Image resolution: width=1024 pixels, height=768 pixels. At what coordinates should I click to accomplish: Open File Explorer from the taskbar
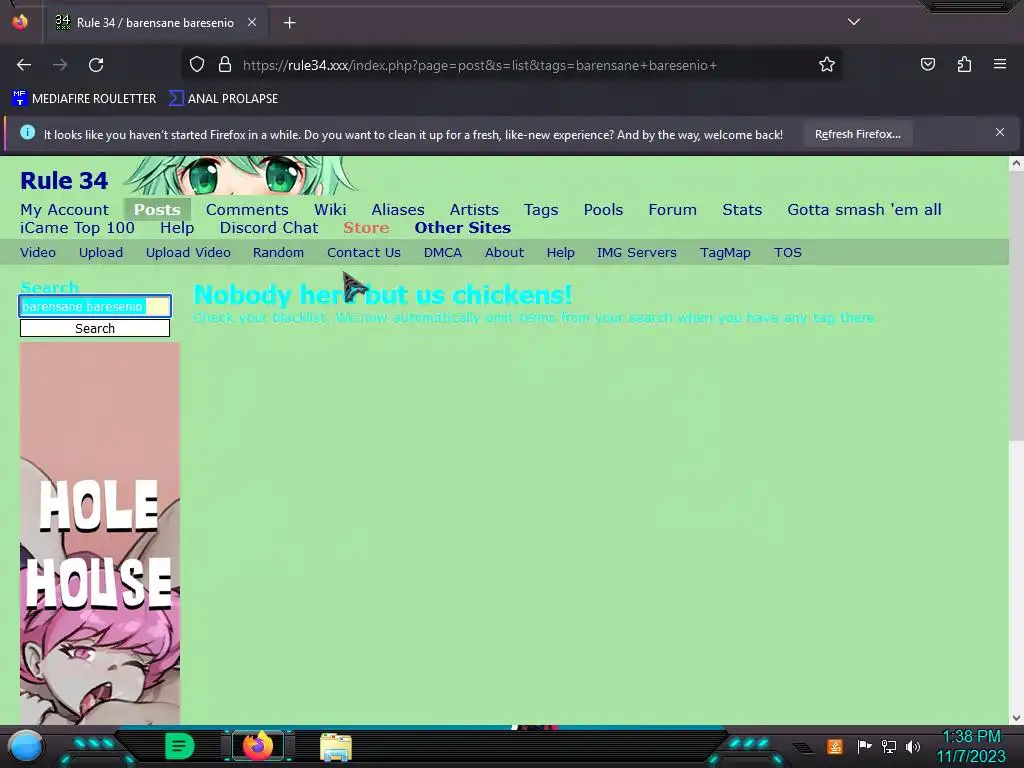click(336, 747)
